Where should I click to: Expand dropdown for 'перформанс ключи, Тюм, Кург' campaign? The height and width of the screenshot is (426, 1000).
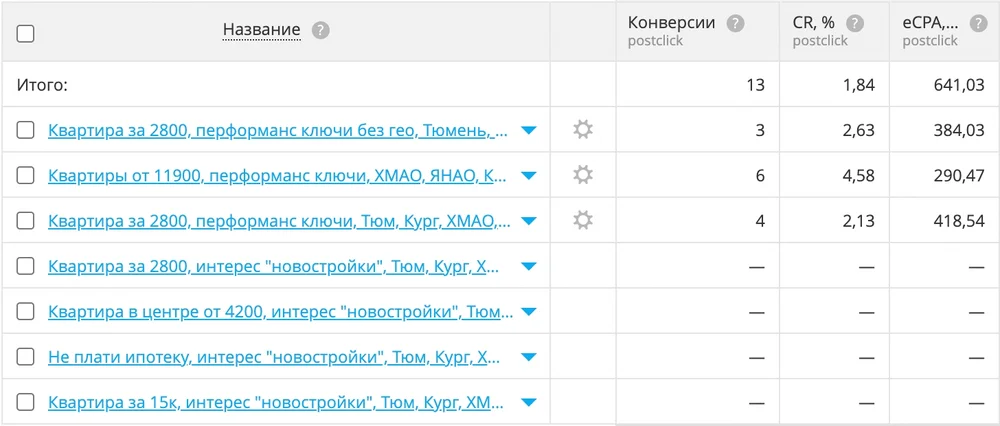(x=529, y=221)
